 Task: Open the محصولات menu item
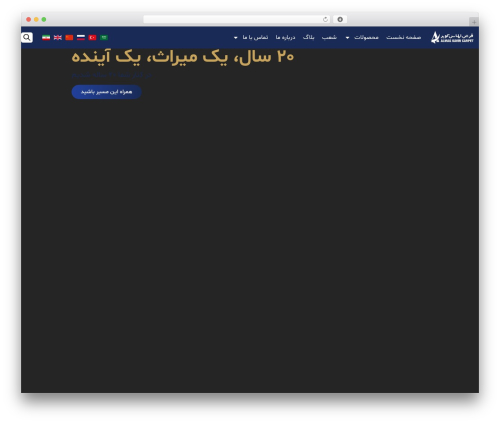coord(366,37)
